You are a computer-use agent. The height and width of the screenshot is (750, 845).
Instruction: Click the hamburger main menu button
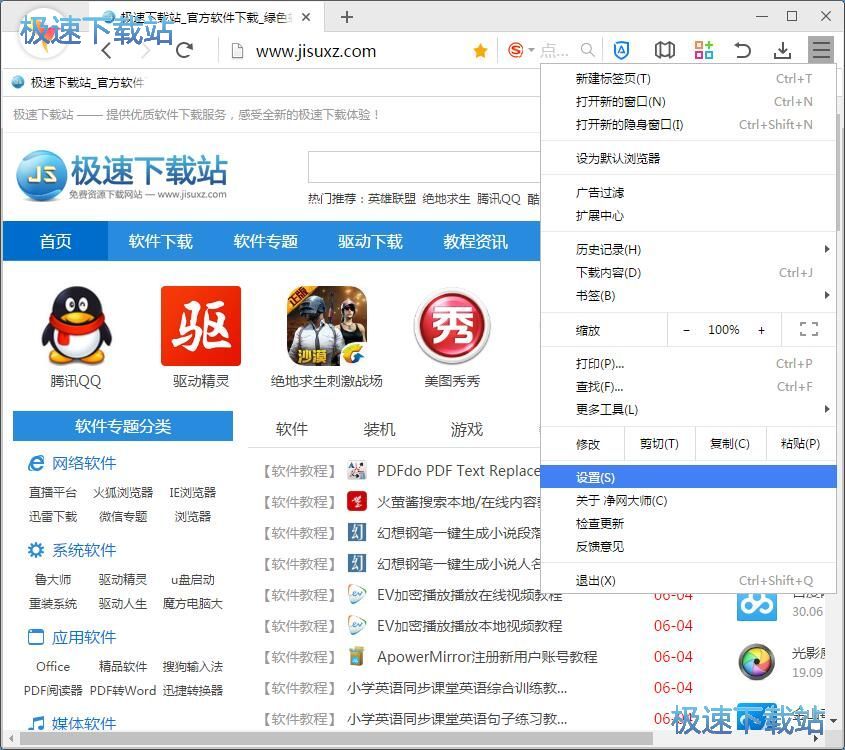pyautogui.click(x=821, y=50)
